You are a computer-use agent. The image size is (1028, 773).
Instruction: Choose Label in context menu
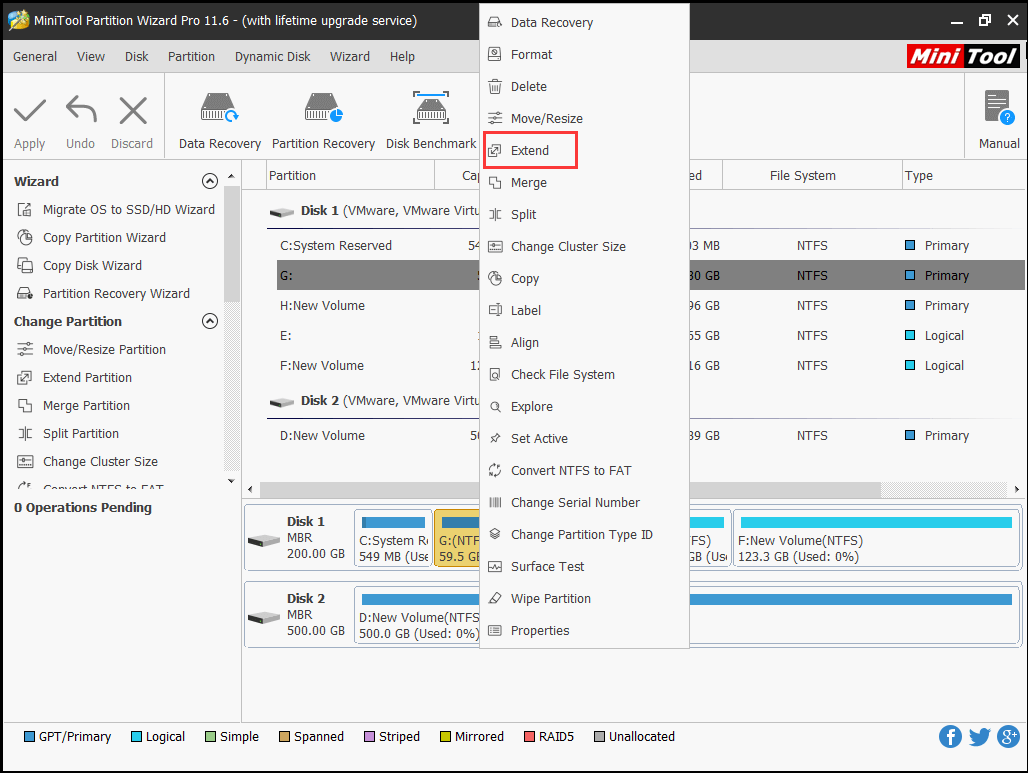[584, 311]
